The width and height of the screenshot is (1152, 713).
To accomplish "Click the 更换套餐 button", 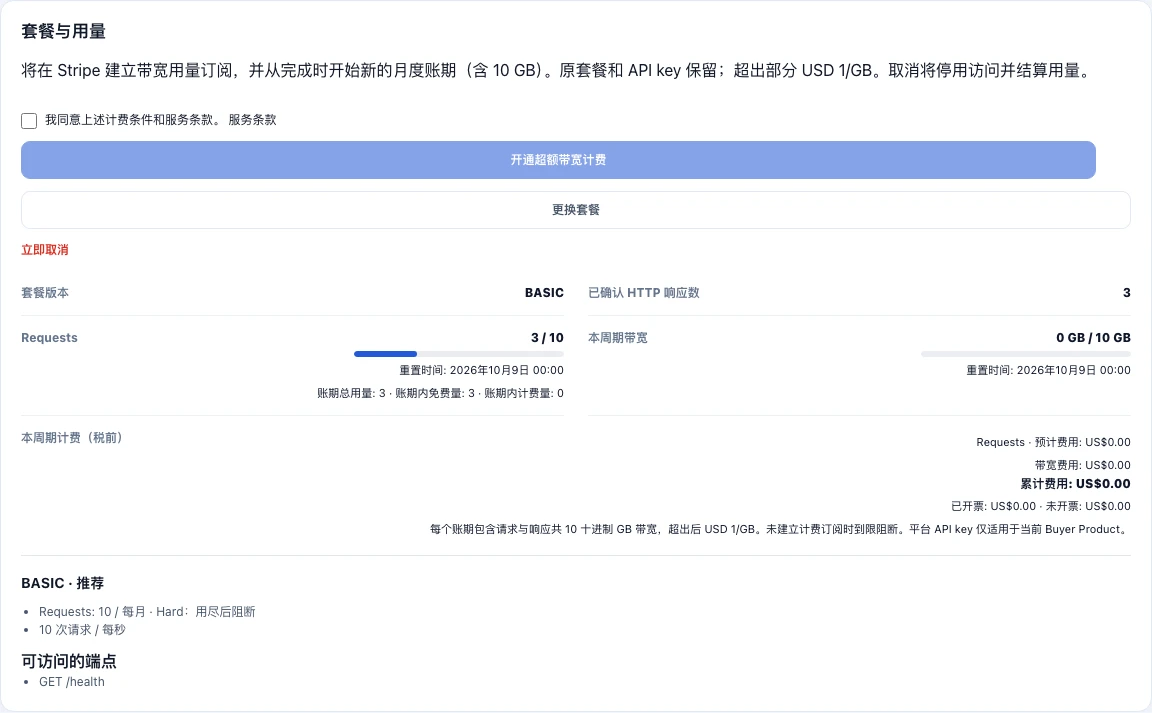I will 576,210.
